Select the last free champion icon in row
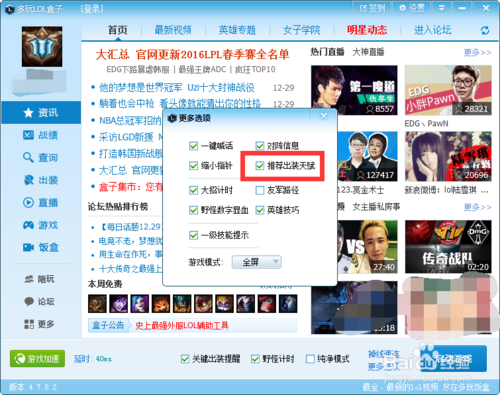Viewport: 500px width, 395px height. point(288,303)
